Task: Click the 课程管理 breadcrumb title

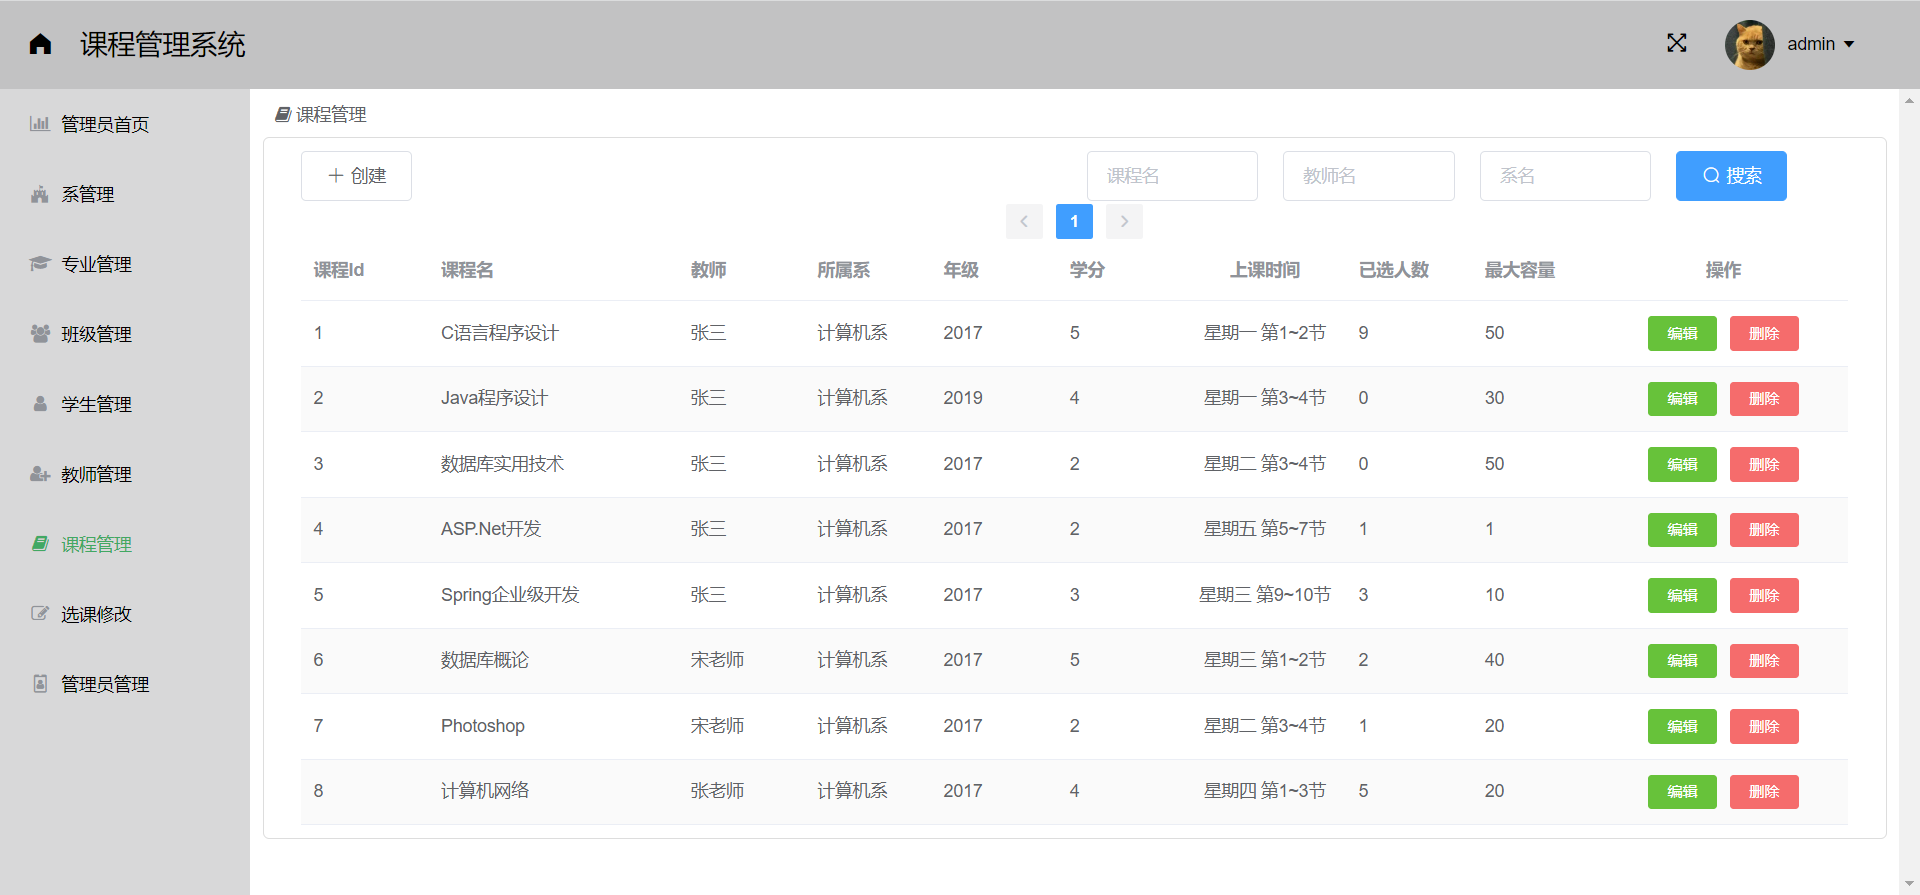Action: coord(331,115)
